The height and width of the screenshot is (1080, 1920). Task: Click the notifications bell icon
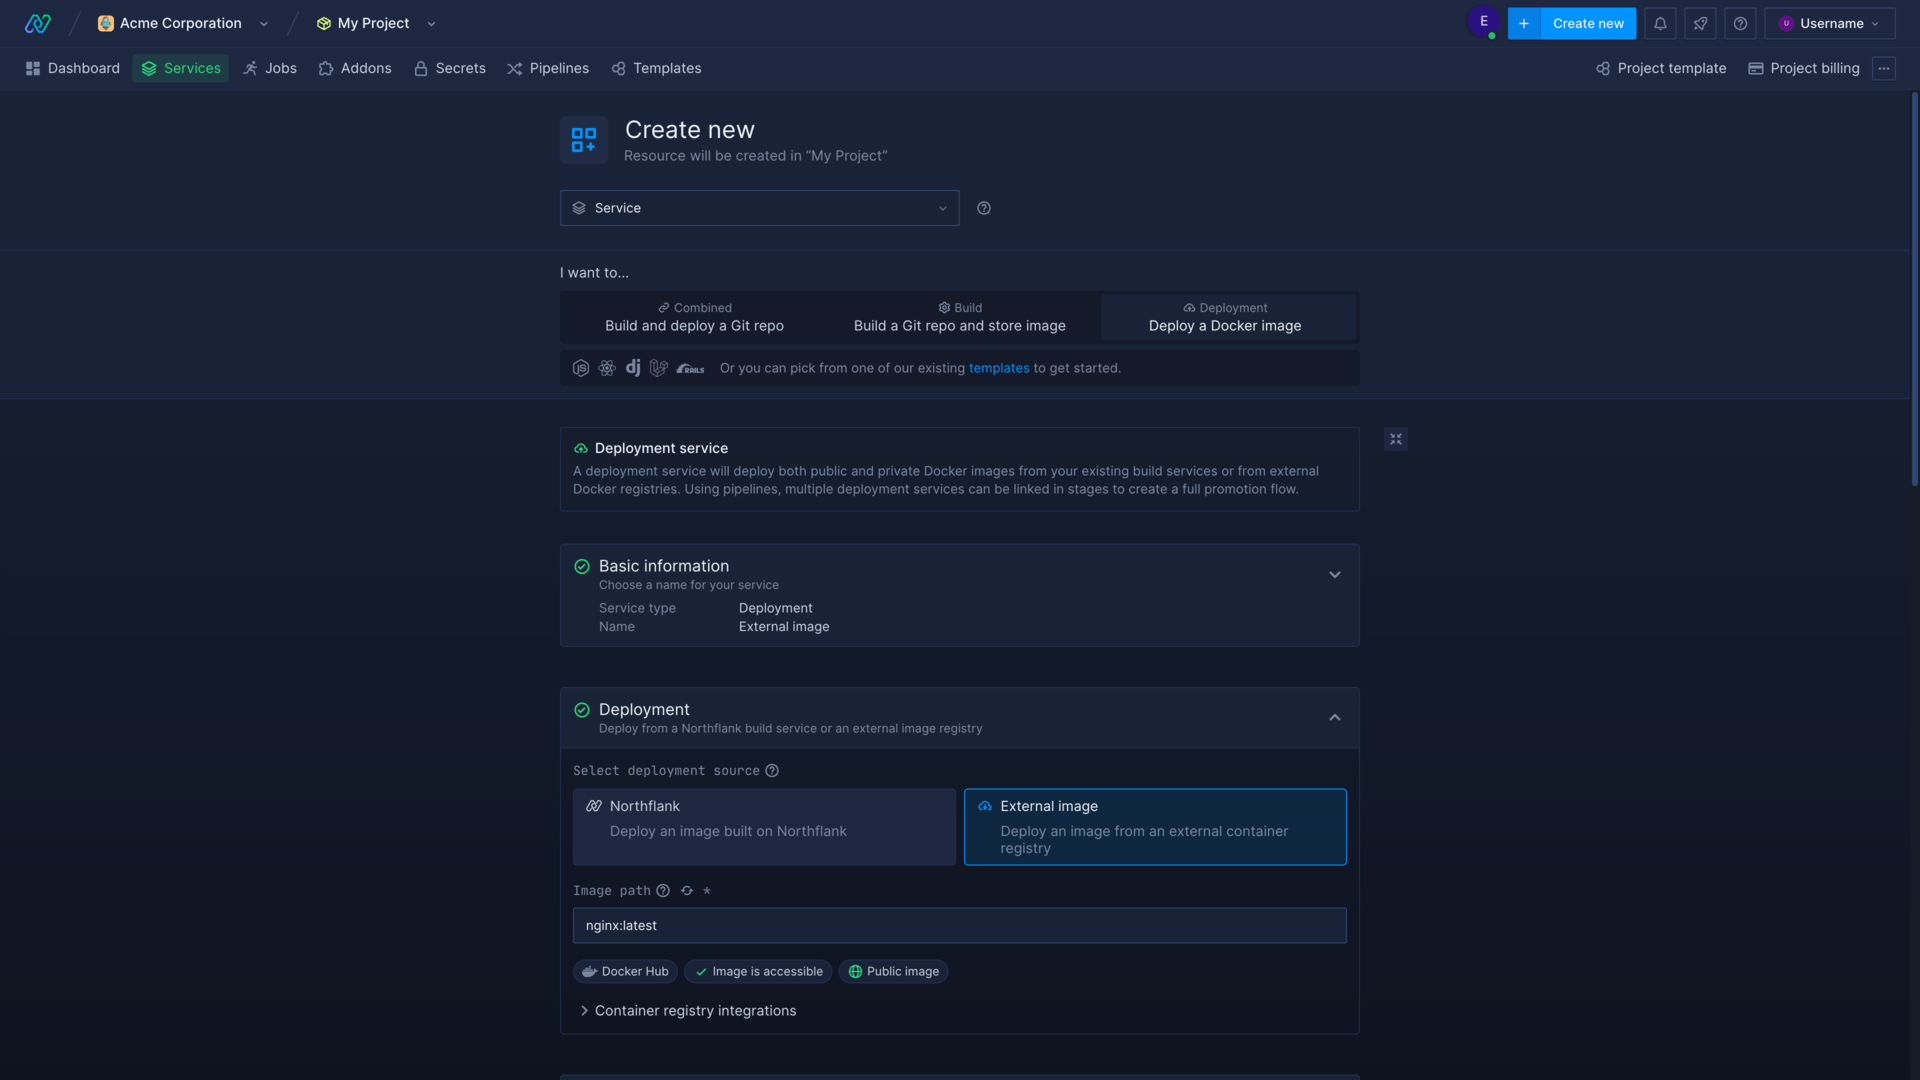pos(1660,23)
